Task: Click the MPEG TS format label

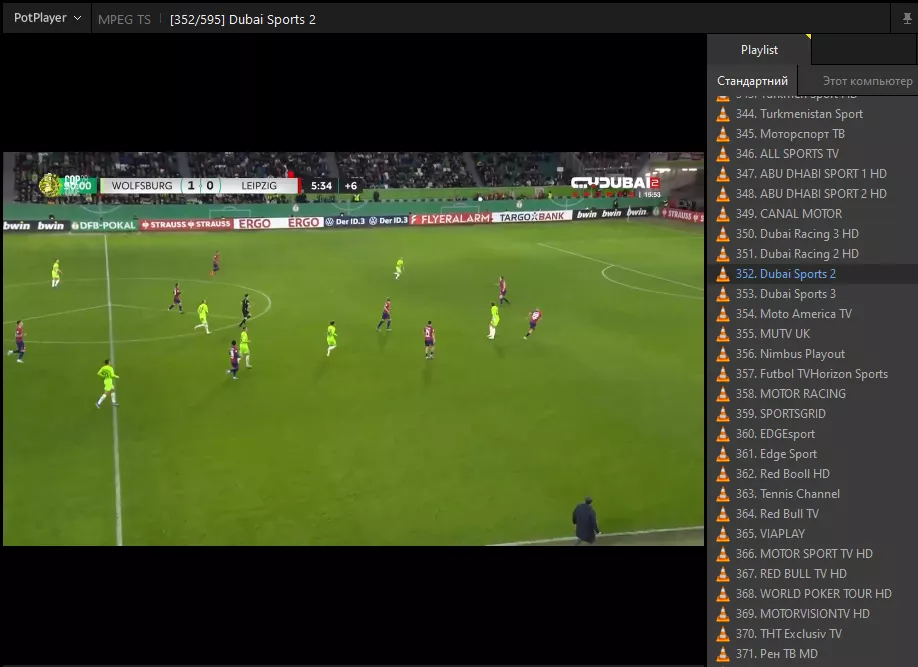Action: point(124,19)
